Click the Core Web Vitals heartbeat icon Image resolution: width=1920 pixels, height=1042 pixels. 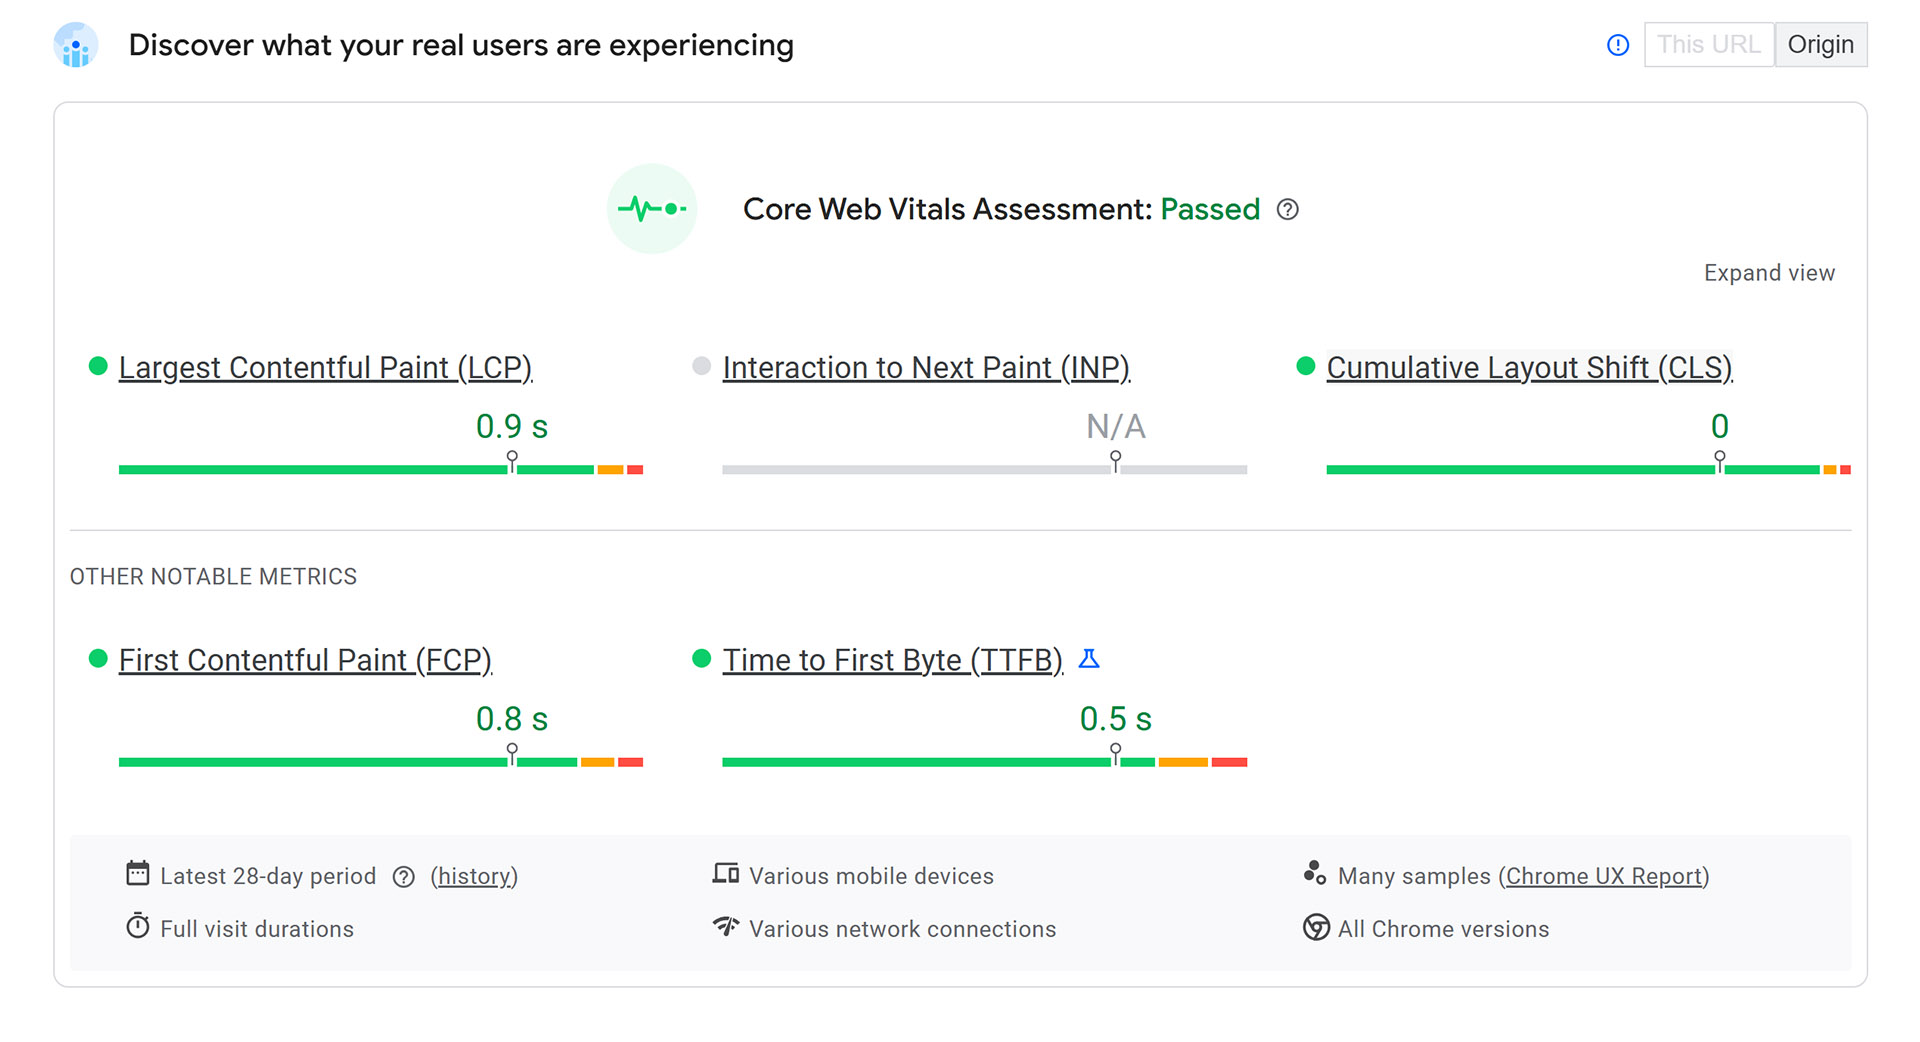pos(652,209)
